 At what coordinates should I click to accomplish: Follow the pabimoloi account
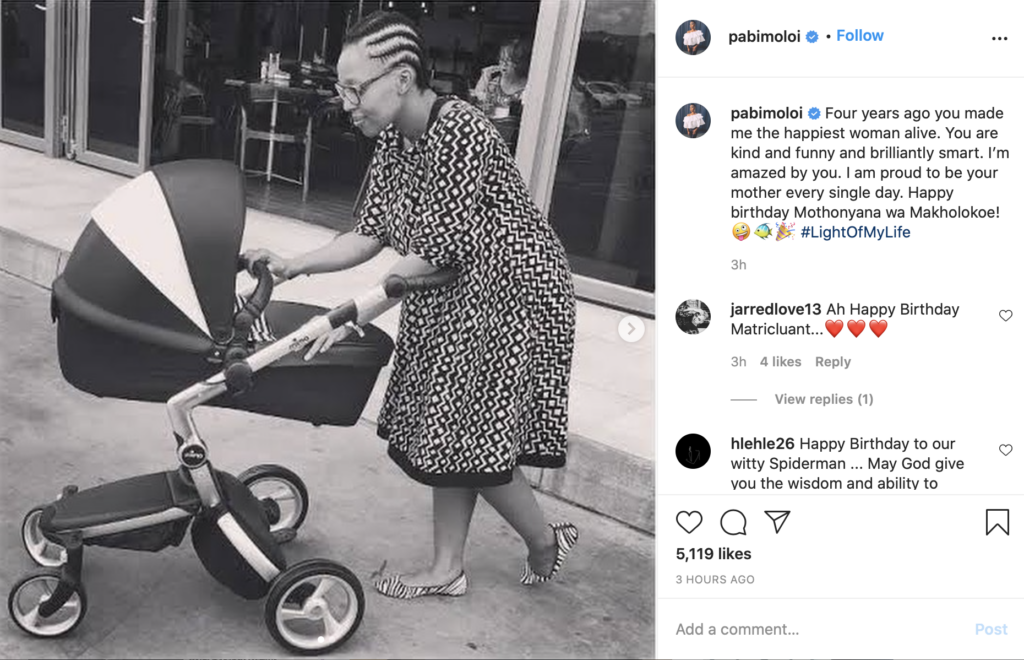[859, 36]
